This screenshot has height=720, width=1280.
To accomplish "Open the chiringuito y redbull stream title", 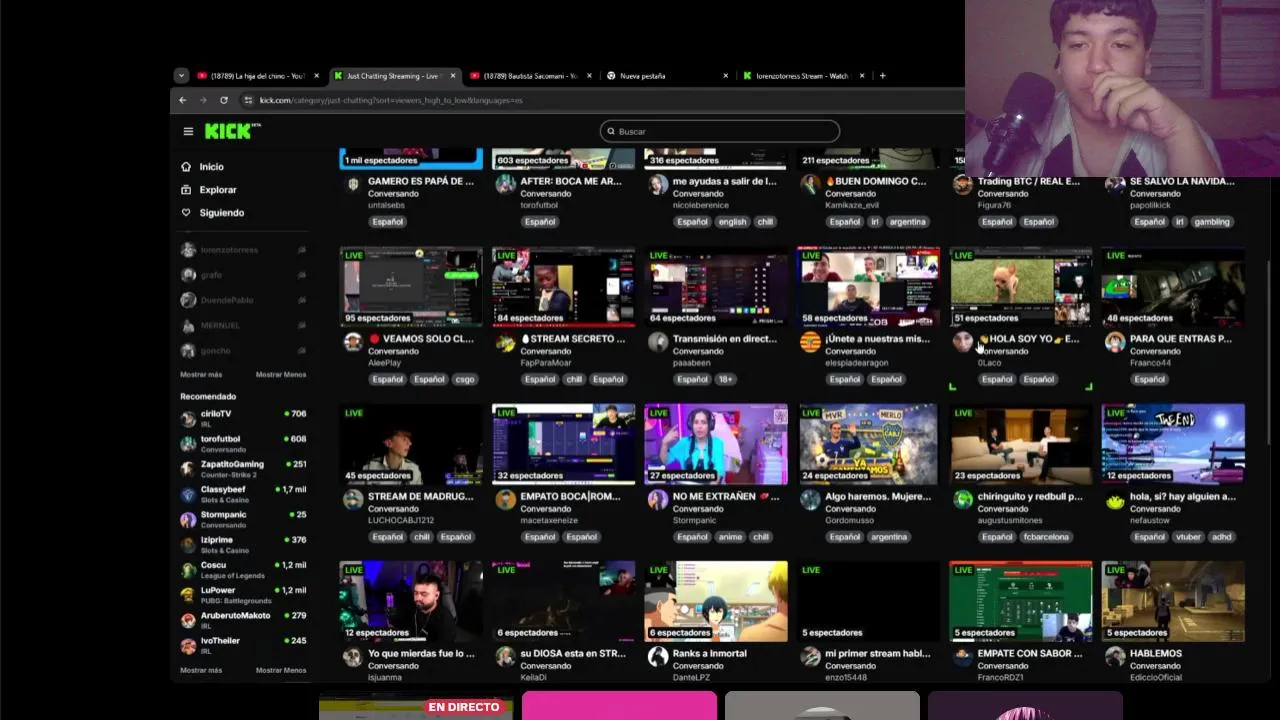I will point(1030,496).
